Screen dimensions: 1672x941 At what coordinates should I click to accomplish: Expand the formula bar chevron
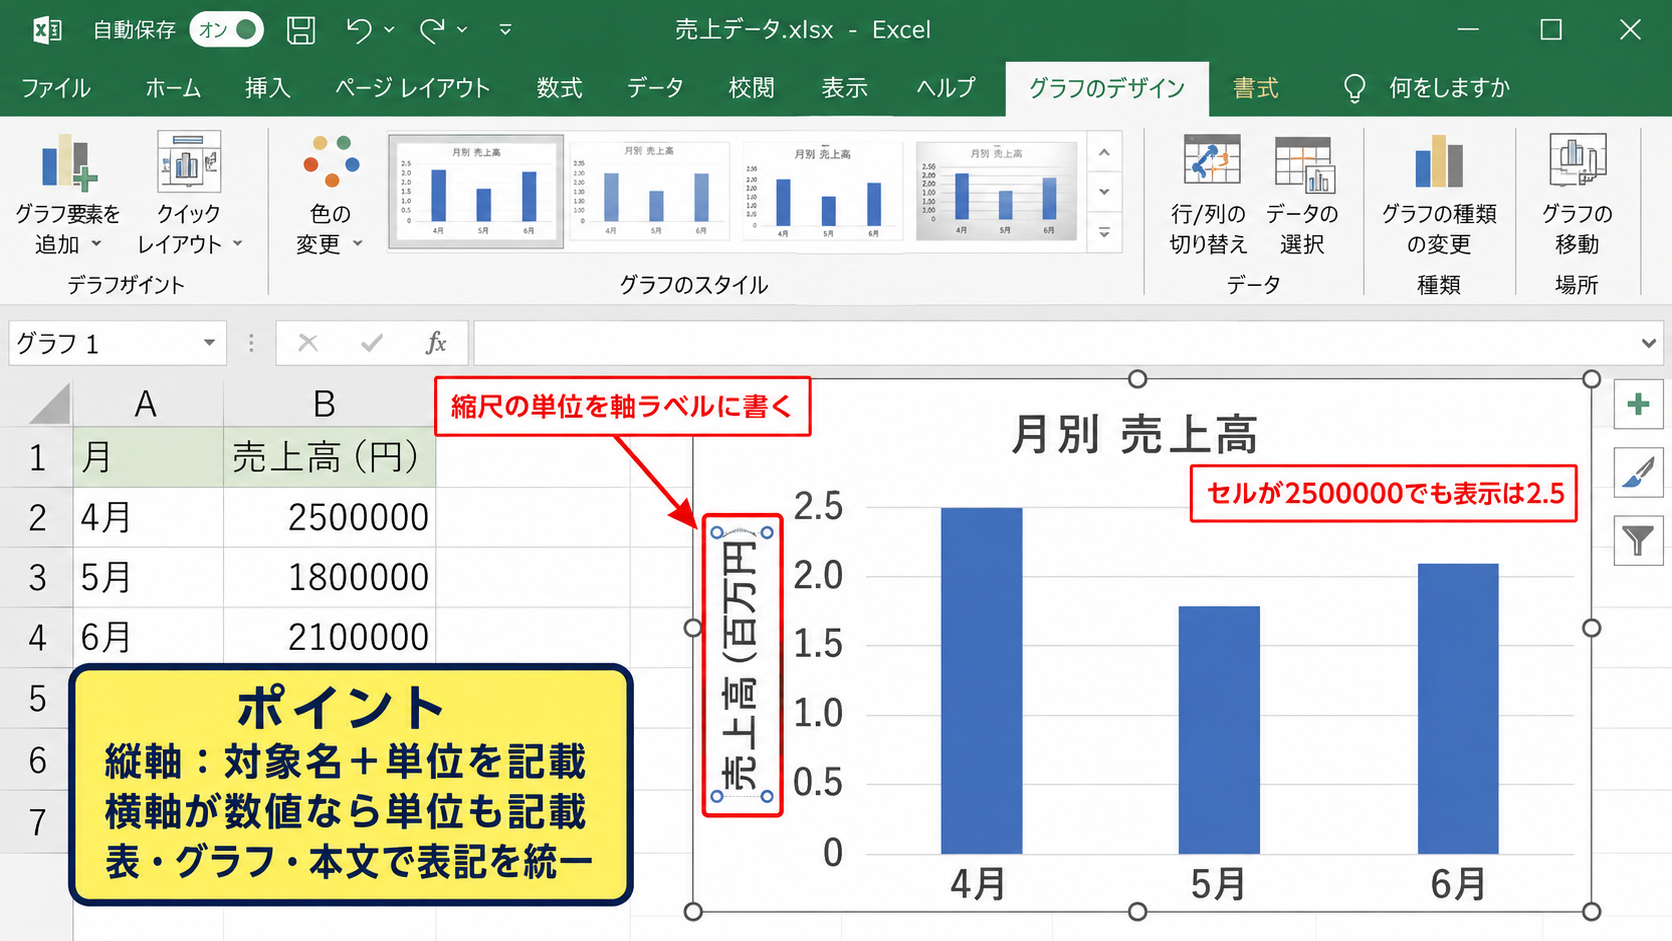point(1649,343)
